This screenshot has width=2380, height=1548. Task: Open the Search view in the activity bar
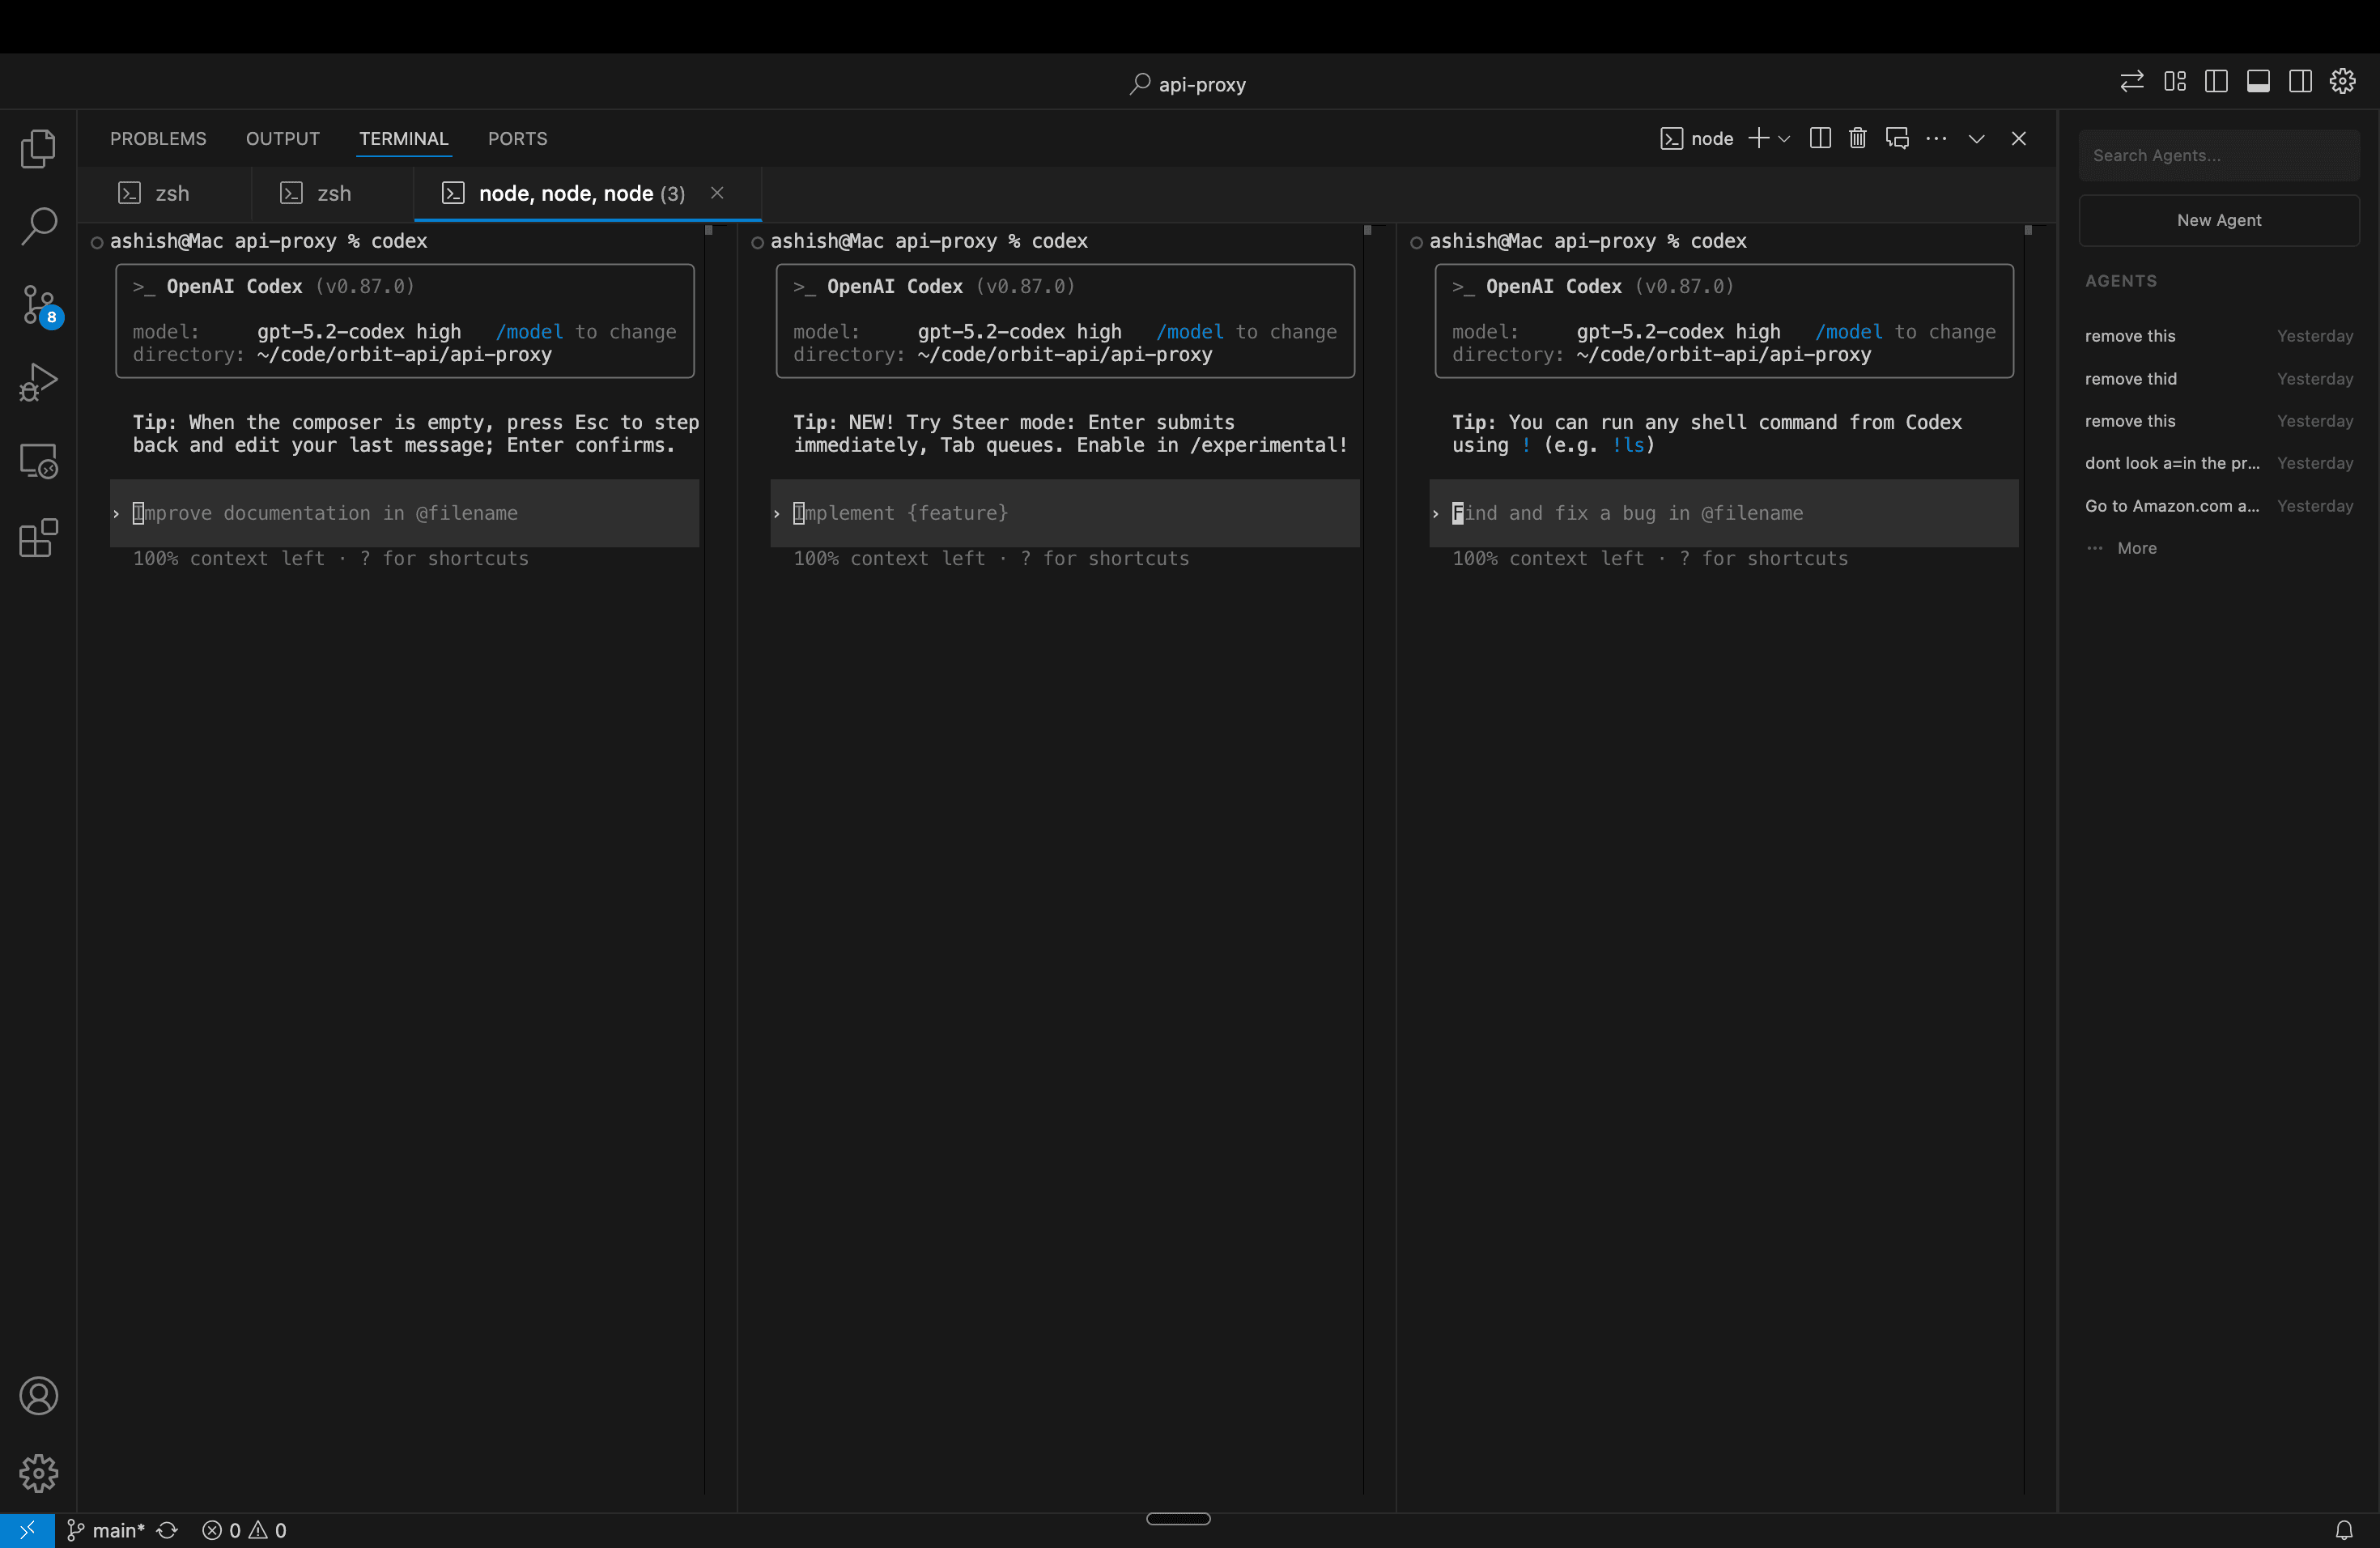pyautogui.click(x=38, y=227)
